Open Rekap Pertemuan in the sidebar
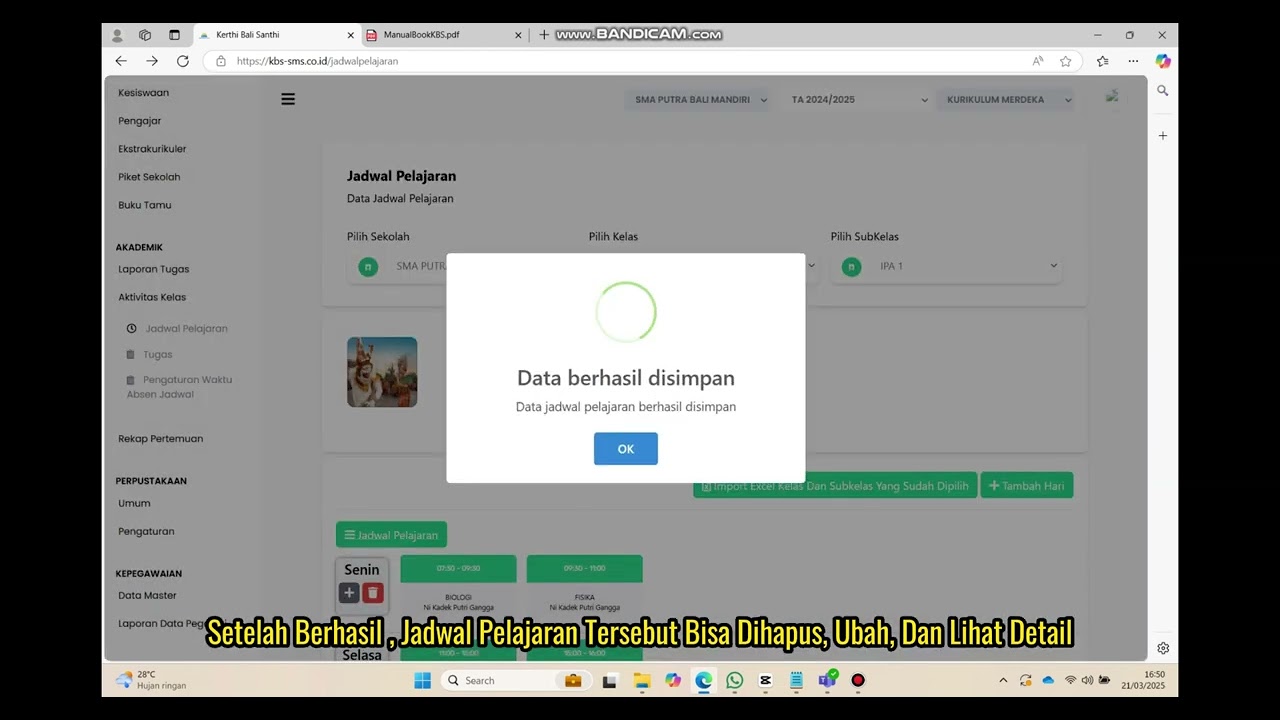The width and height of the screenshot is (1280, 720). point(161,439)
